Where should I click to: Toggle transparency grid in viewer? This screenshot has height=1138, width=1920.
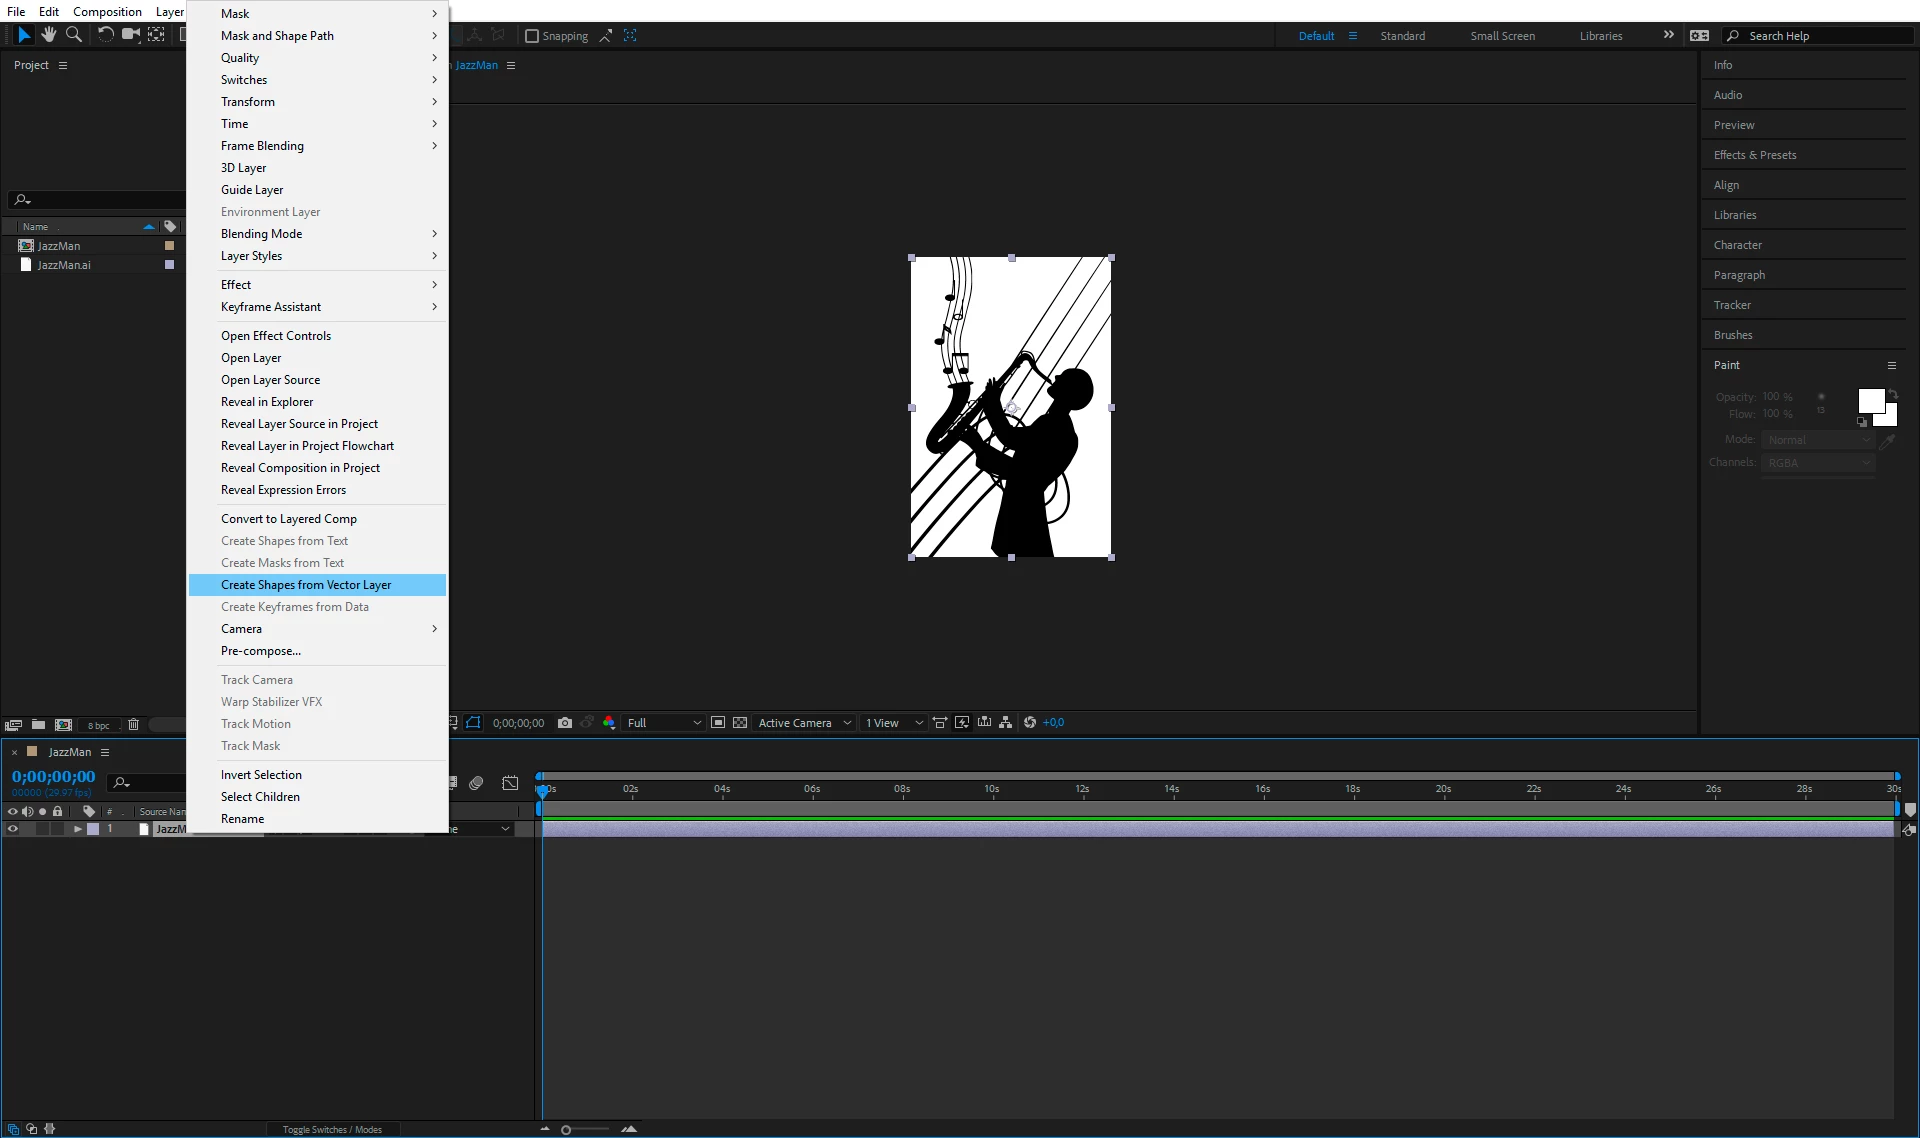pyautogui.click(x=740, y=723)
